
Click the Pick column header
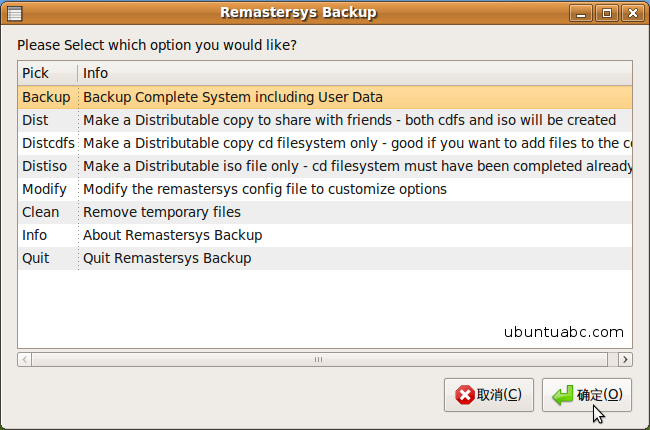pyautogui.click(x=48, y=73)
